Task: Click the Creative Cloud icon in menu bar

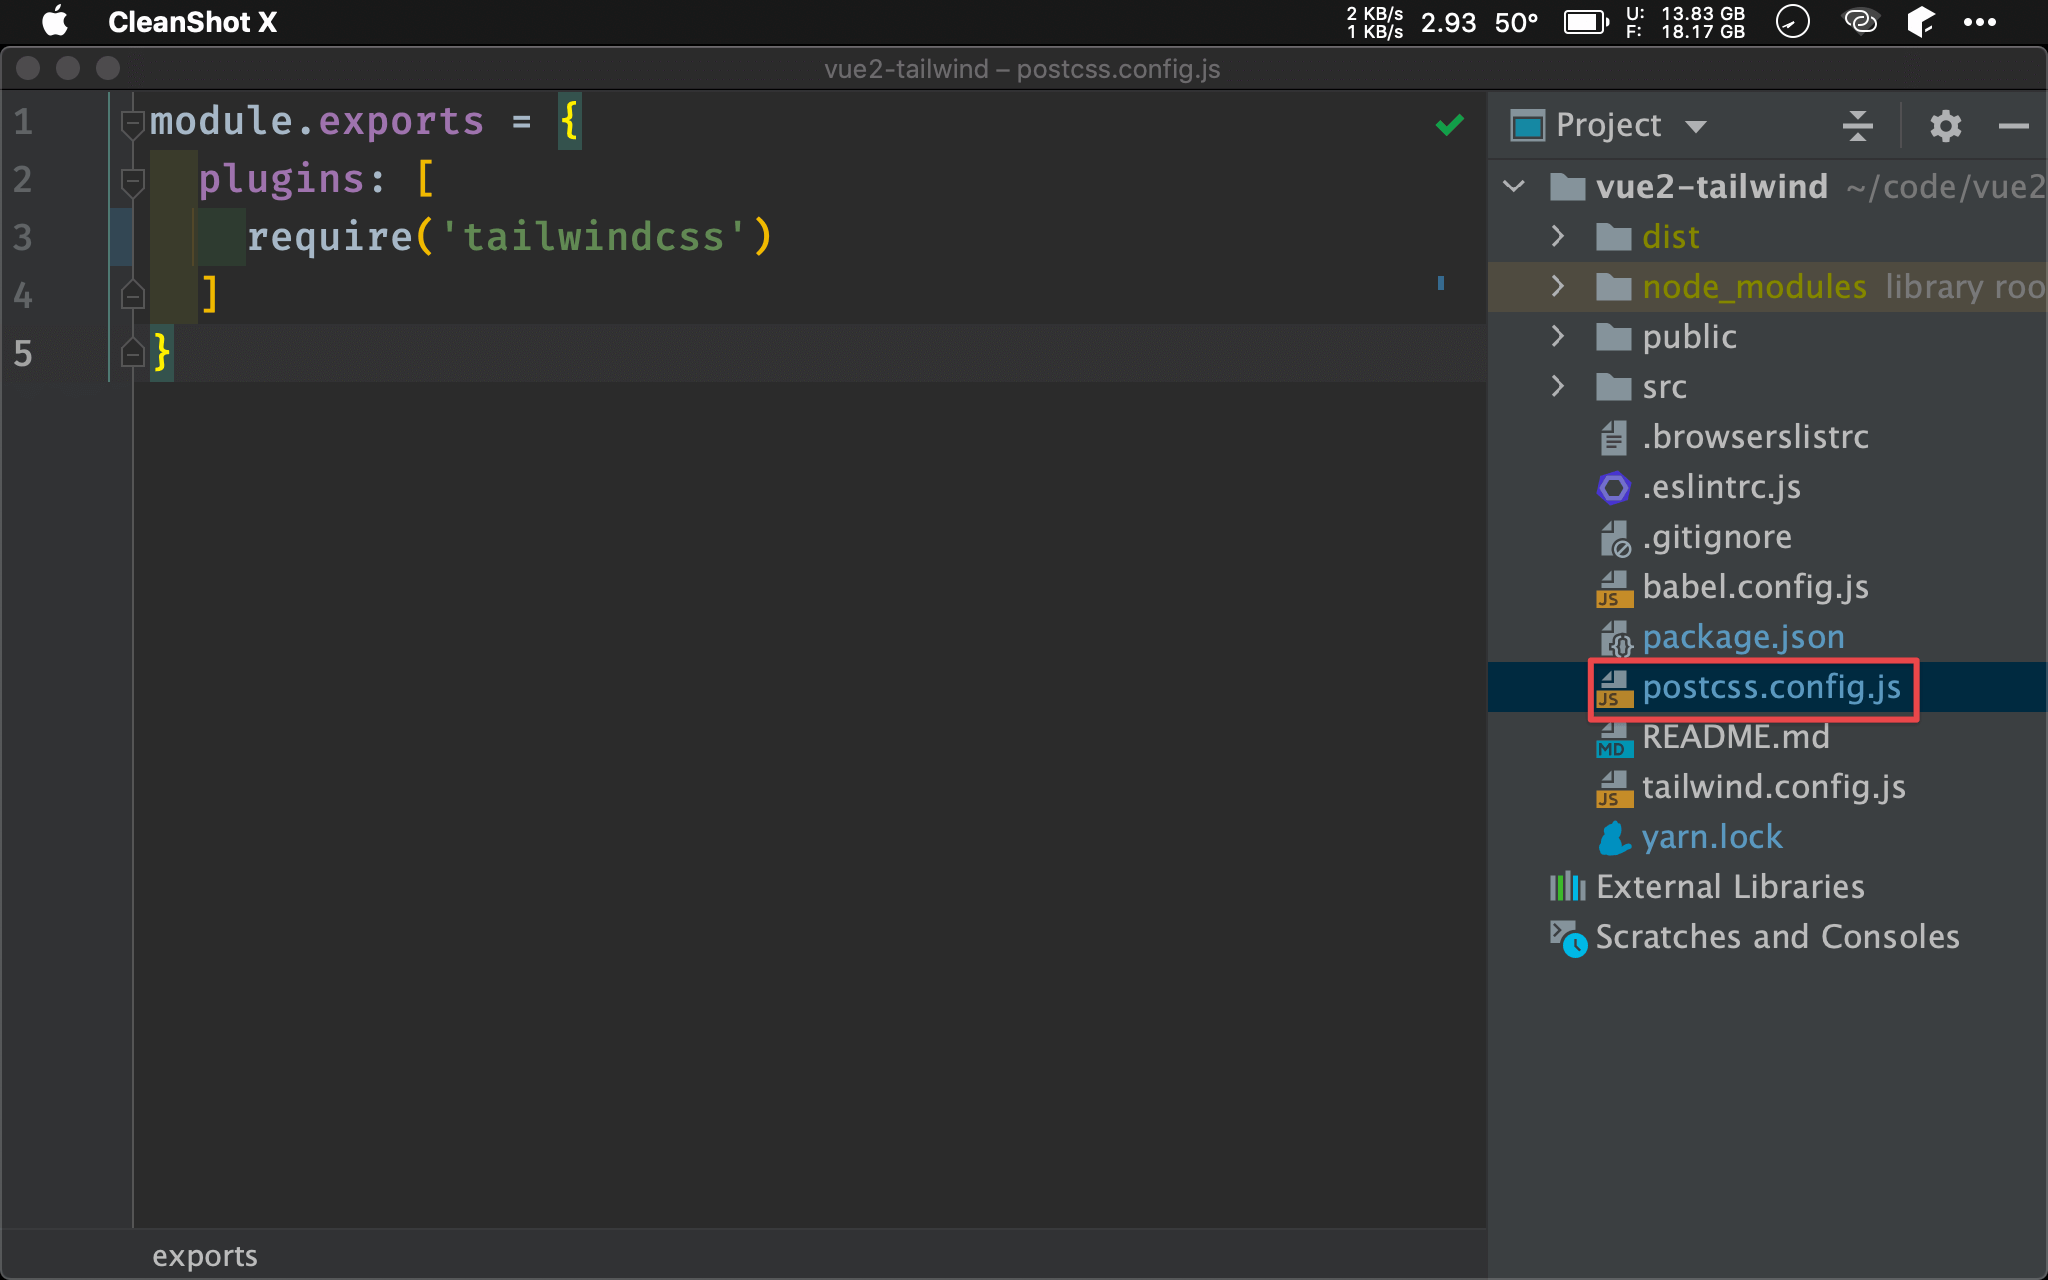Action: pyautogui.click(x=1860, y=22)
